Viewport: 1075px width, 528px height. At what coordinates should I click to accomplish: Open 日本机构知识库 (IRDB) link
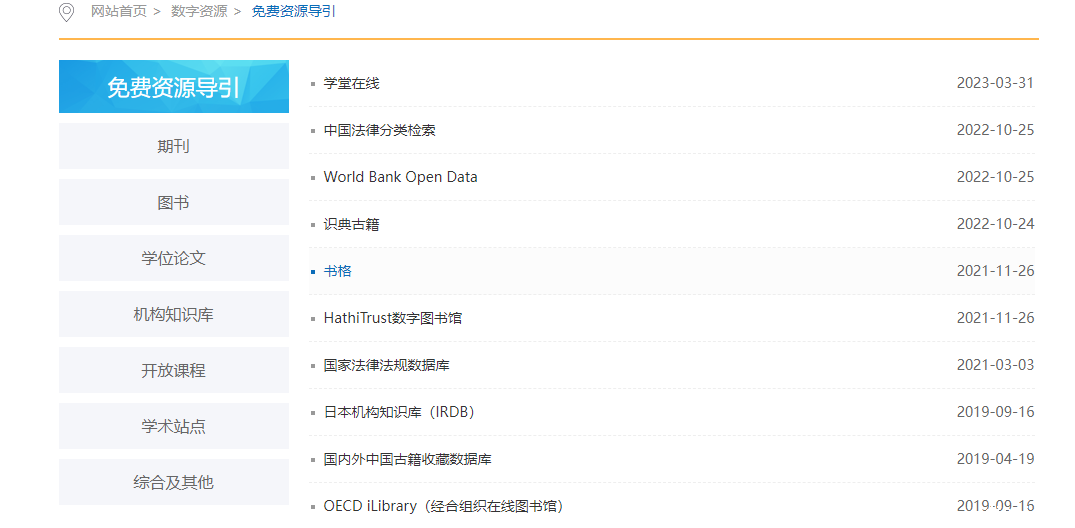point(398,412)
